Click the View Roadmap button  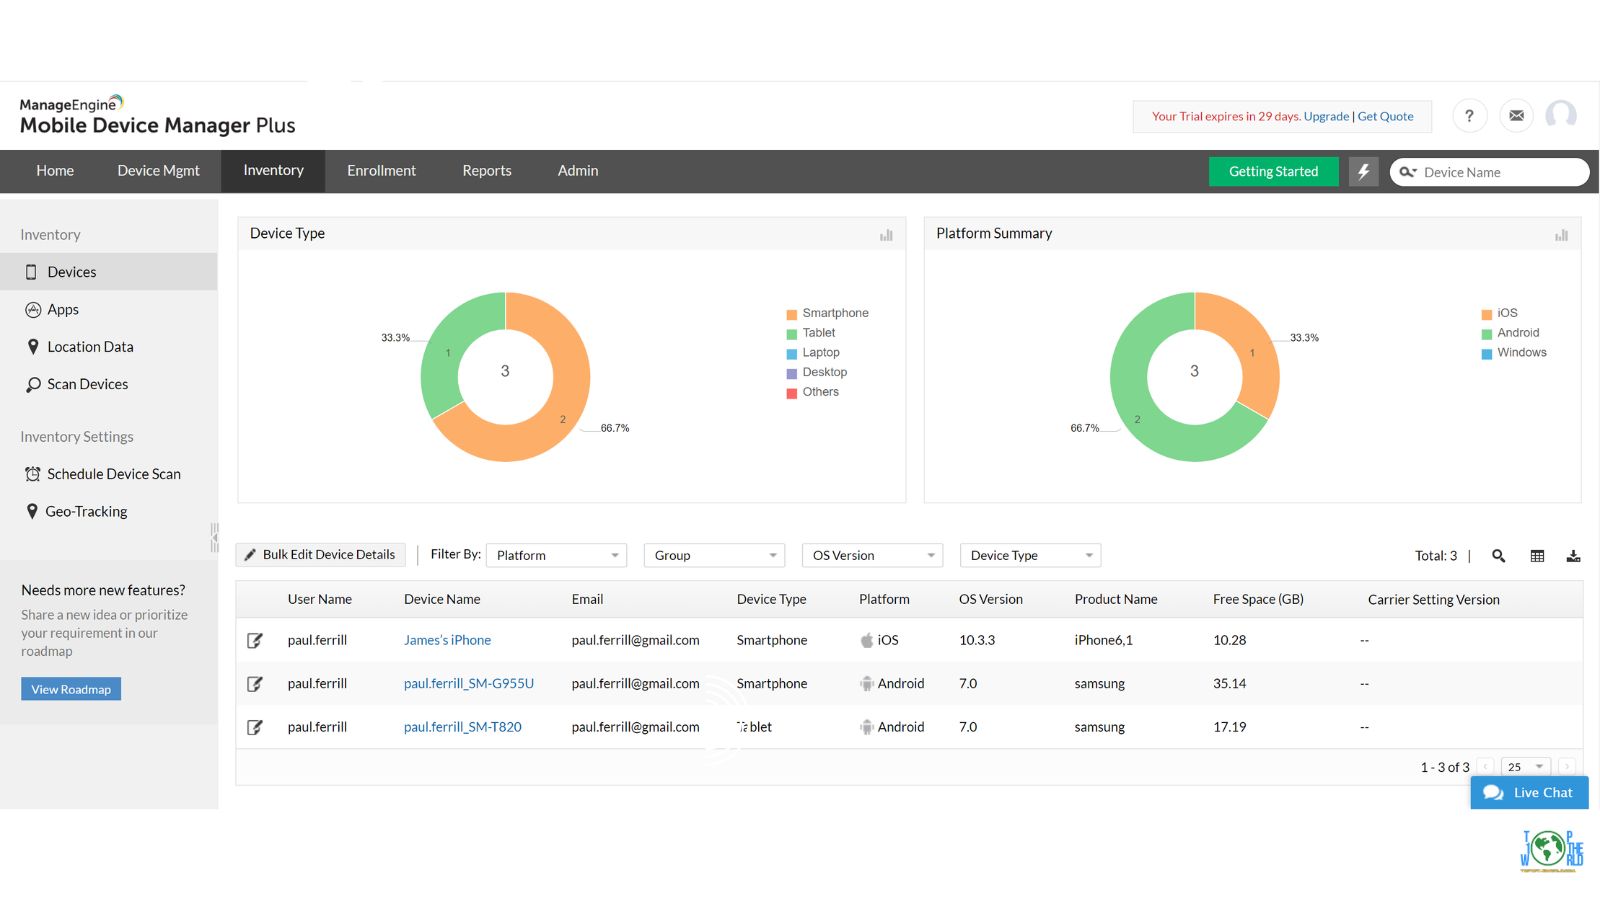coord(71,689)
